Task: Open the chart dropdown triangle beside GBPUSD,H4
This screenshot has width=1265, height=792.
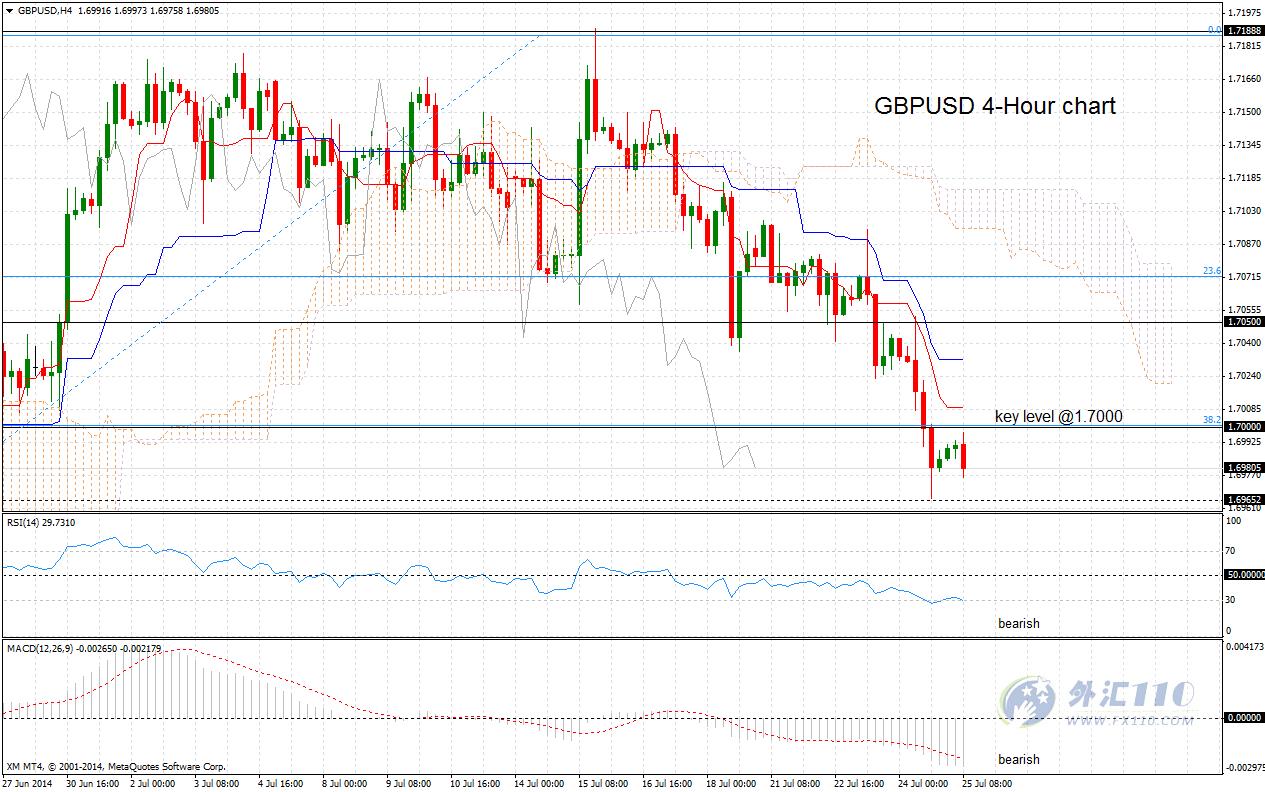Action: 10,10
